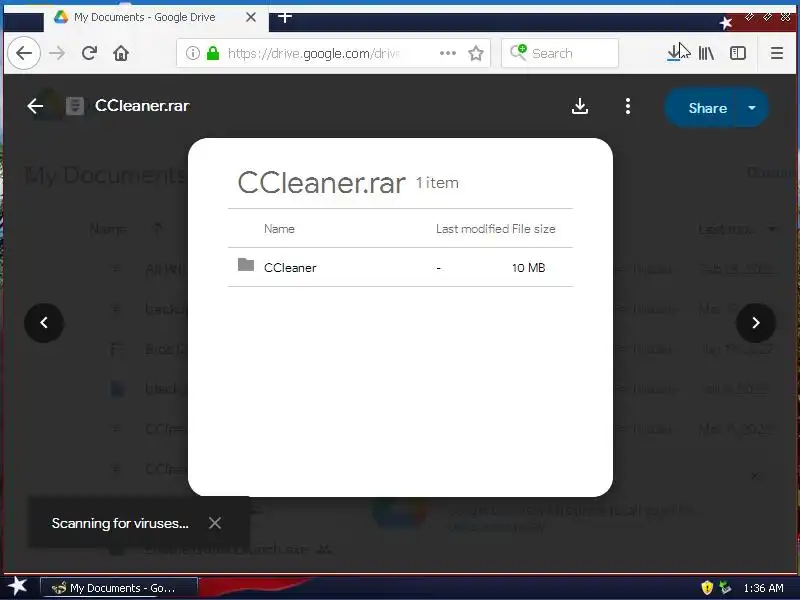Go to previous file with left chevron
Viewport: 800px width, 600px height.
[44, 322]
